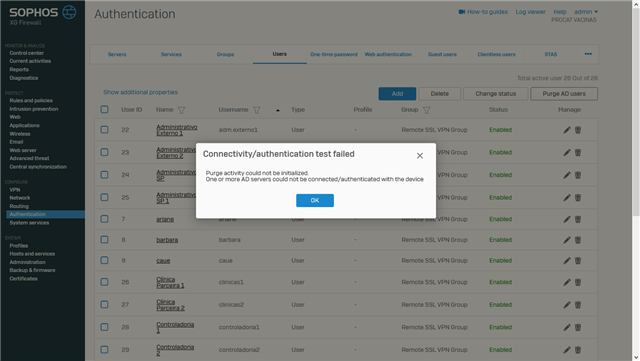This screenshot has width=640, height=361.
Task: Edit user caue pencil icon
Action: pos(567,261)
